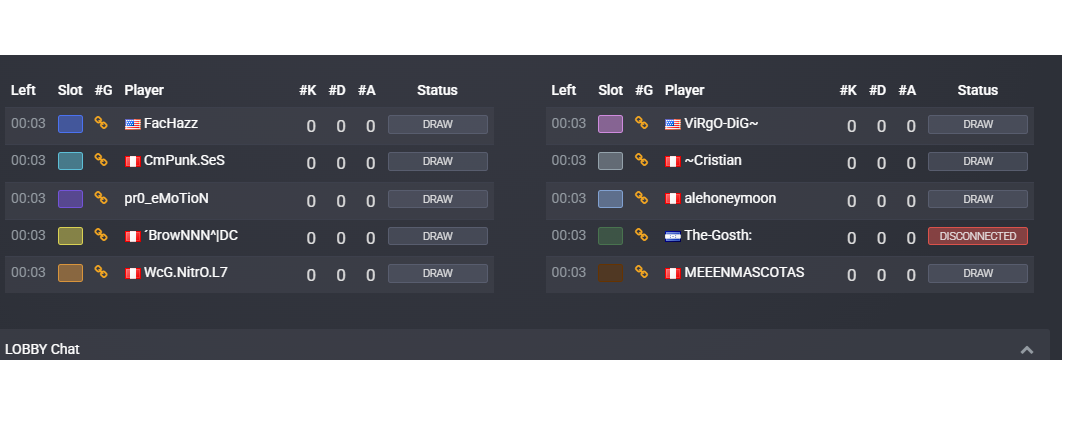Click the DRAW status for CmPunk.SeS
Viewport: 1069px width, 434px height.
(438, 161)
